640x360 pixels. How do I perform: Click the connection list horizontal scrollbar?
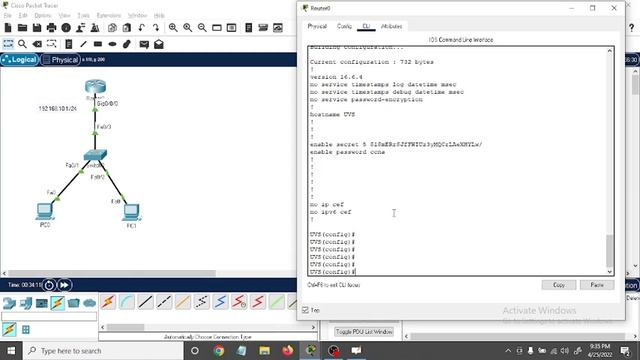click(126, 327)
